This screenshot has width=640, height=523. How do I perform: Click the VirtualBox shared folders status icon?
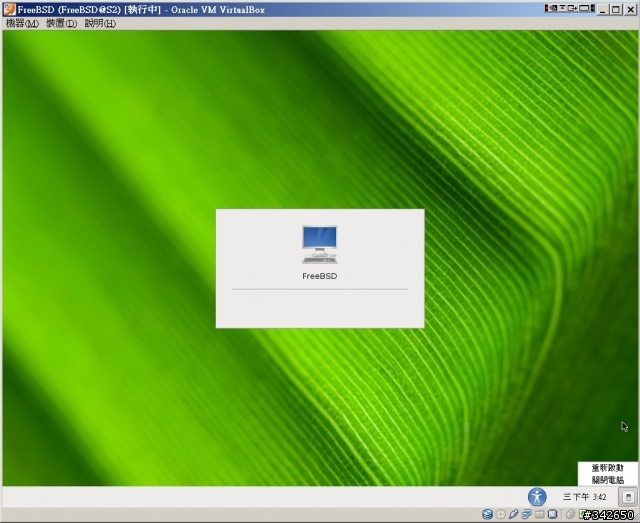point(539,514)
